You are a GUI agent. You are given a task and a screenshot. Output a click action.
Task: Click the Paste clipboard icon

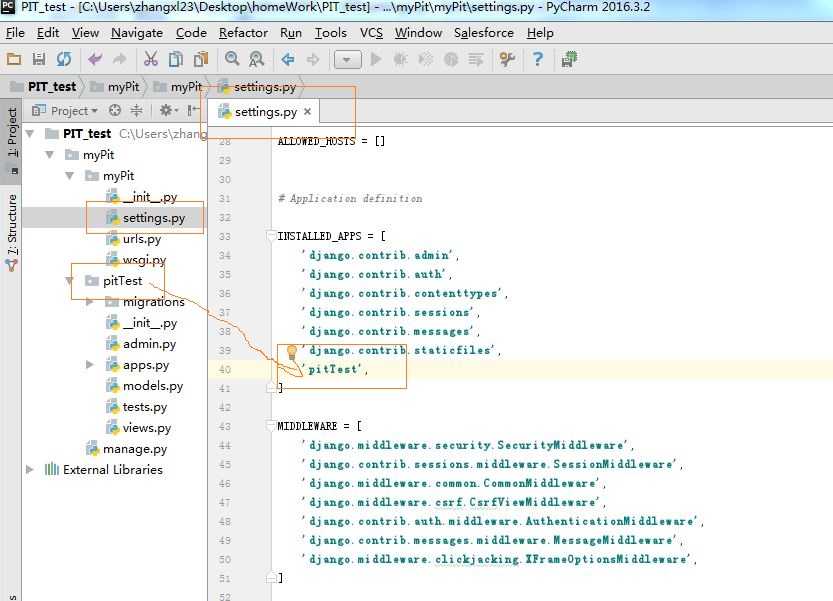[201, 59]
